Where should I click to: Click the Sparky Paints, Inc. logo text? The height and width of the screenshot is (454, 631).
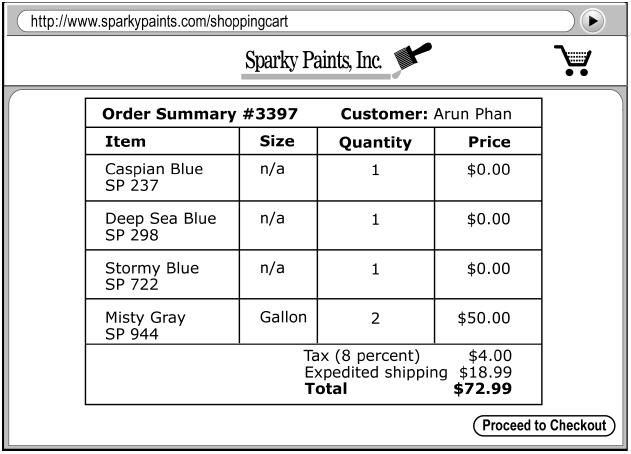point(314,62)
